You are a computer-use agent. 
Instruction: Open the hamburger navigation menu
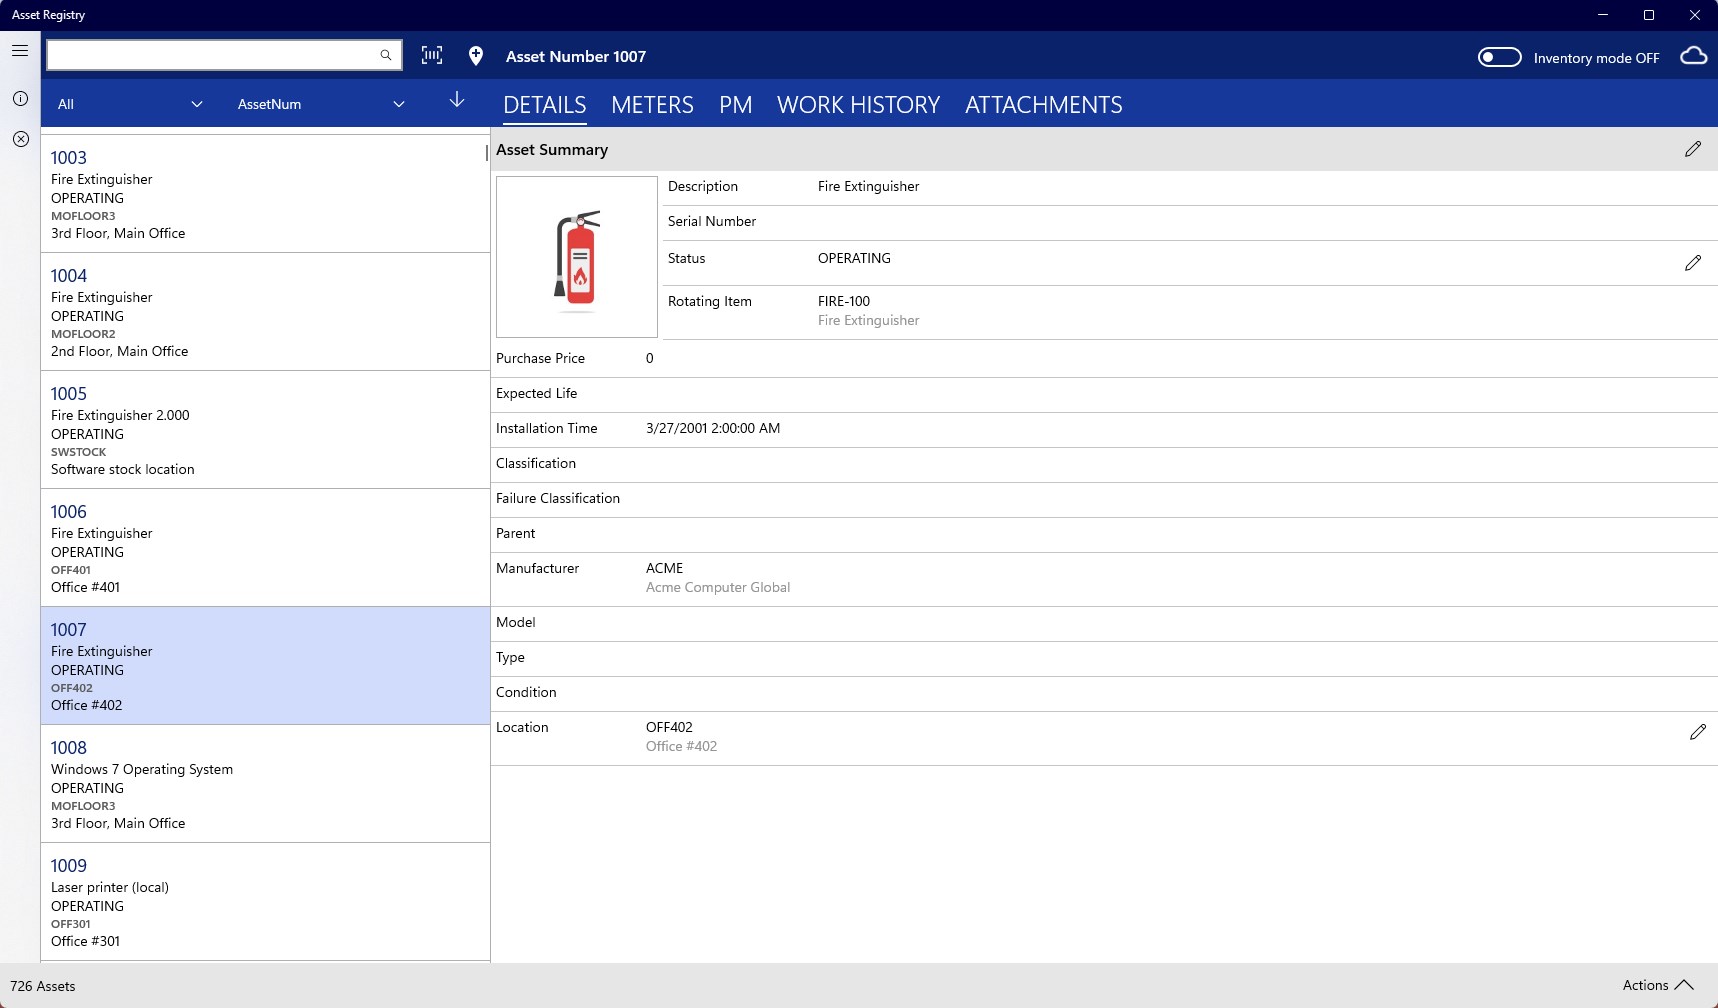pos(20,50)
